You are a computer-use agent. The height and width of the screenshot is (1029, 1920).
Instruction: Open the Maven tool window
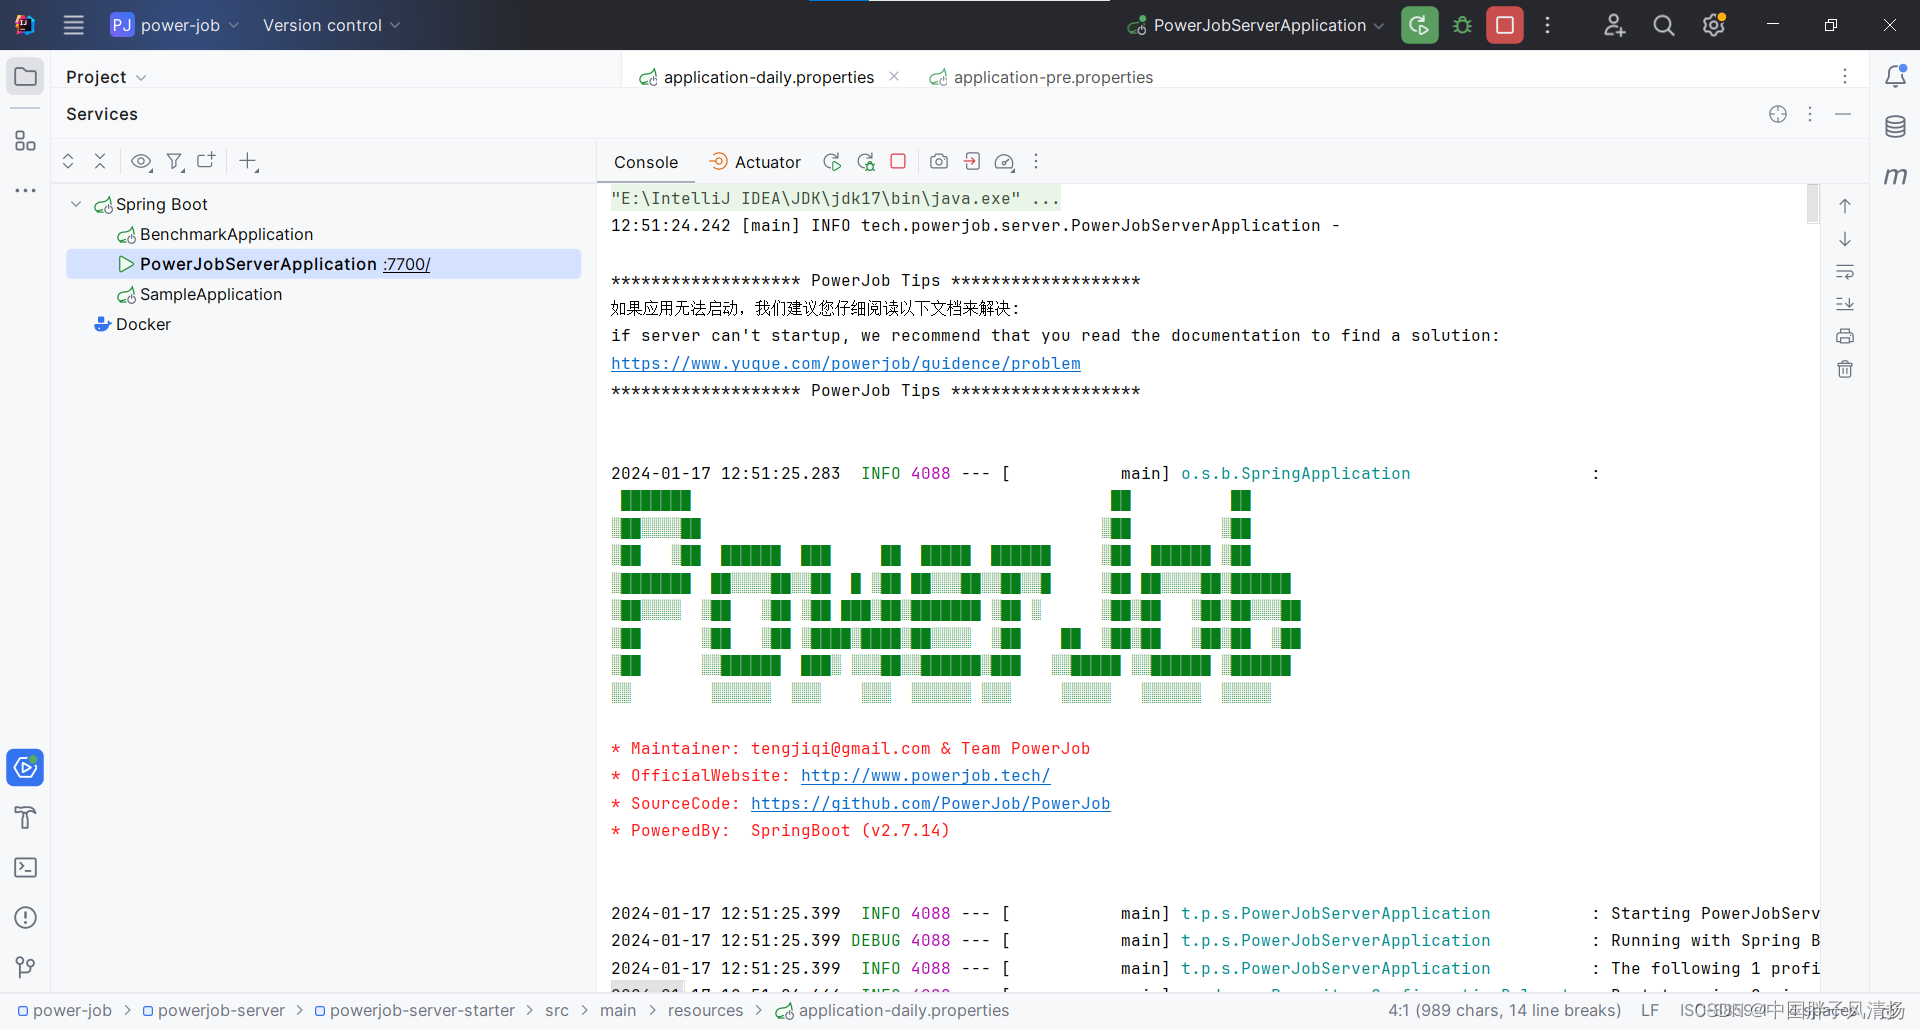(x=1895, y=176)
